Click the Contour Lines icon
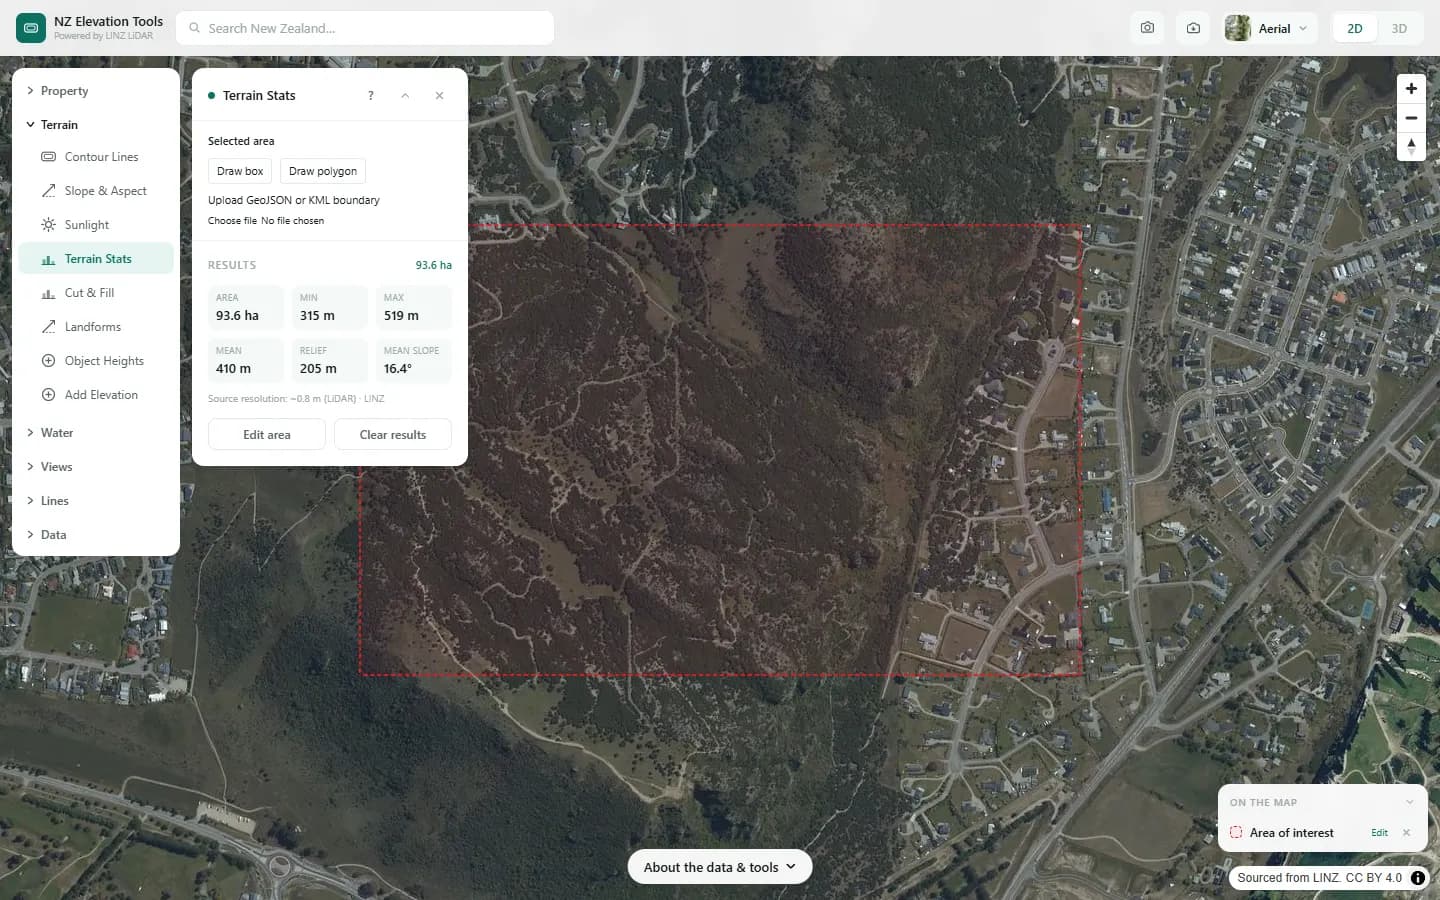This screenshot has width=1440, height=900. (x=48, y=157)
